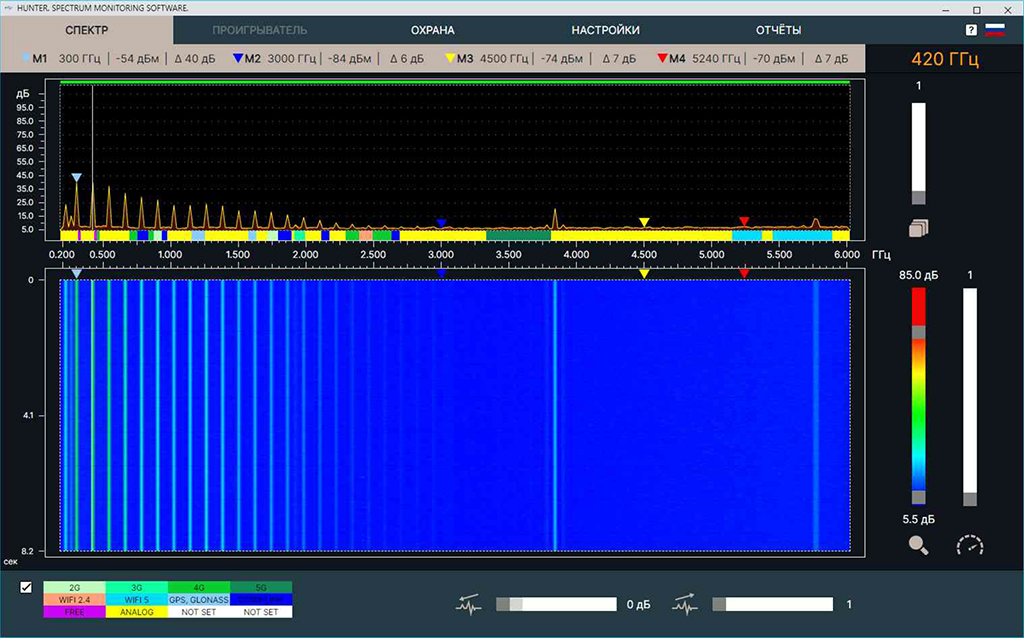This screenshot has height=638, width=1024.
Task: Open the ОХРАНА tab
Action: click(432, 30)
